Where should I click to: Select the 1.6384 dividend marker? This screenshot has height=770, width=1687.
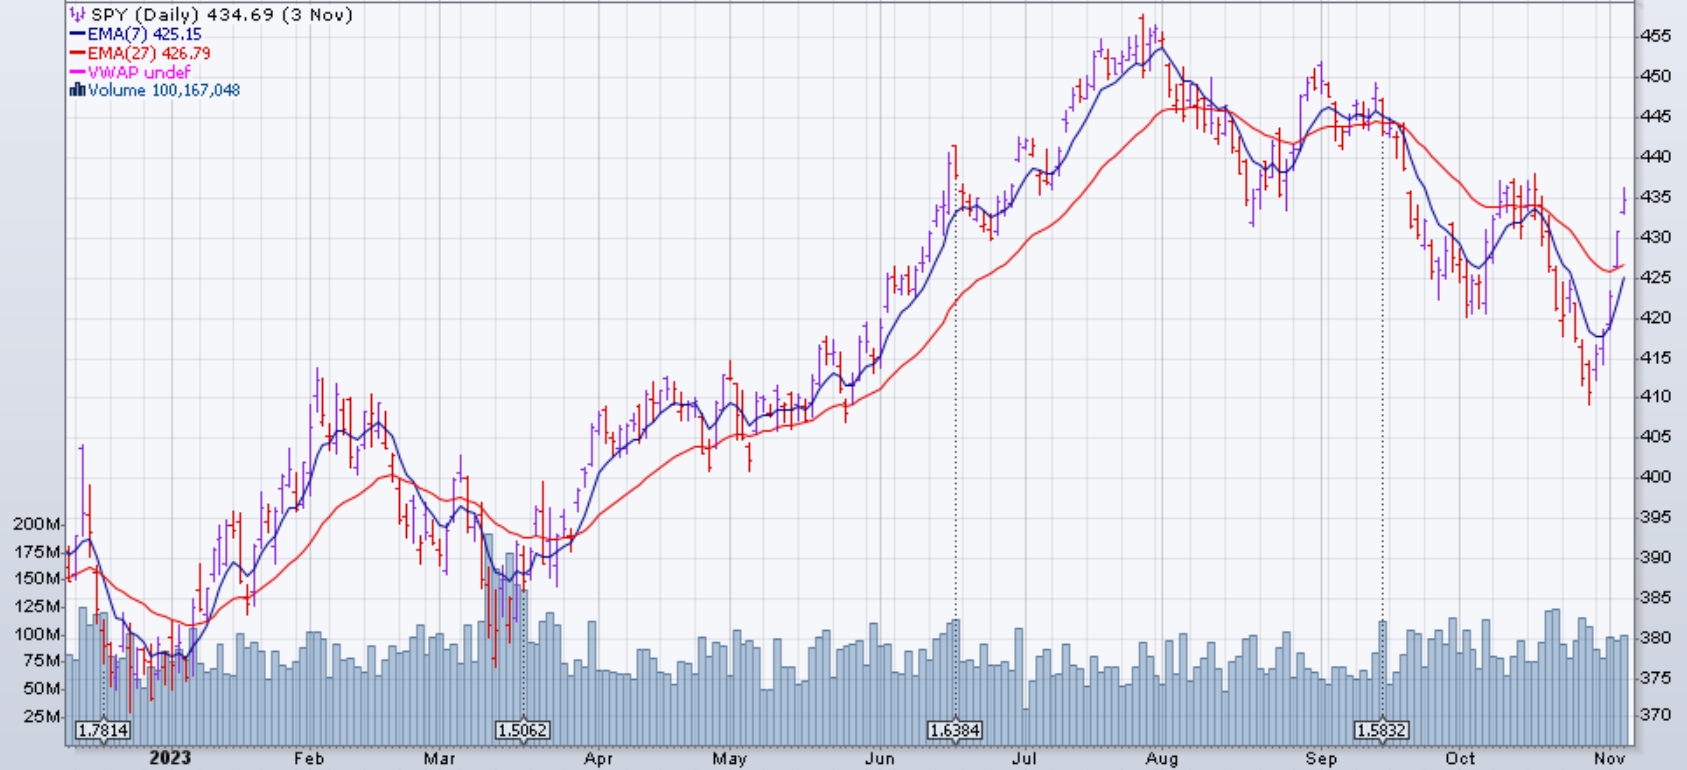coord(954,730)
